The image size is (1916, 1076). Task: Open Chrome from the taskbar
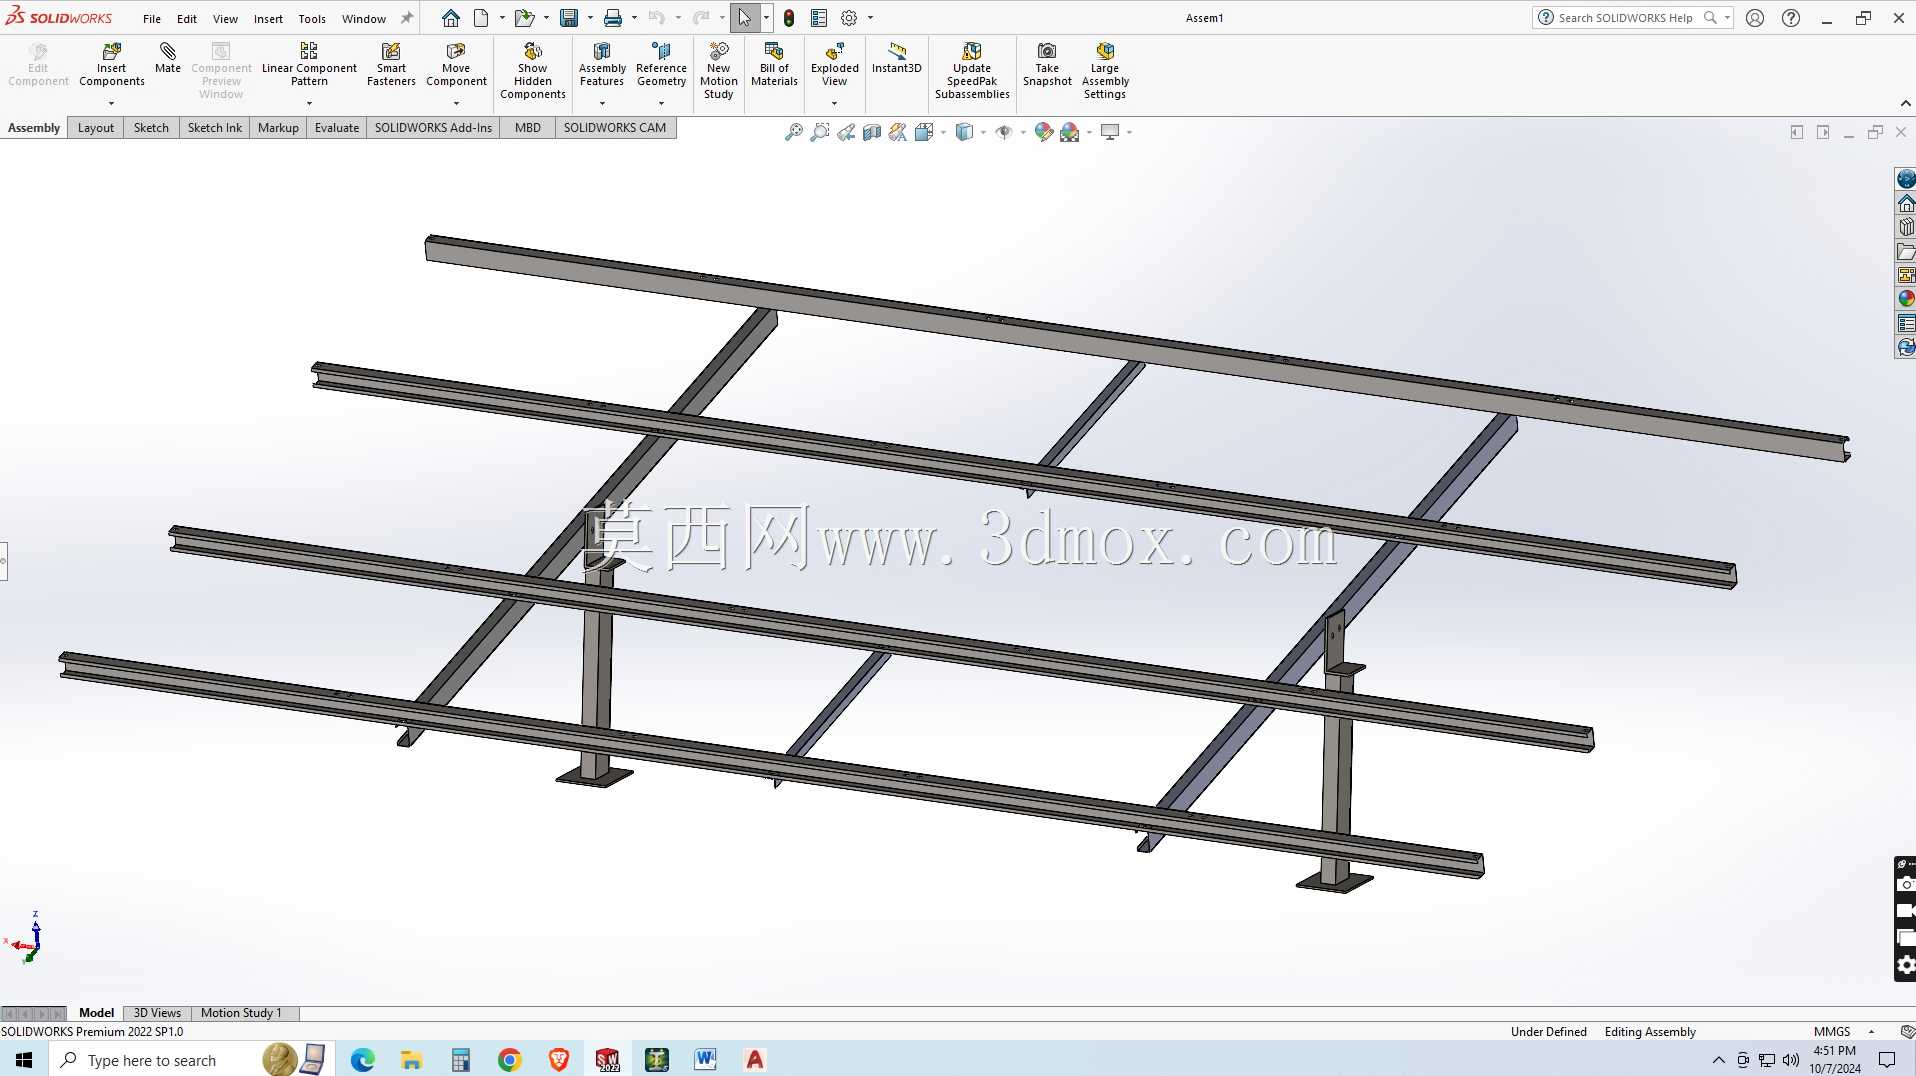pyautogui.click(x=510, y=1060)
